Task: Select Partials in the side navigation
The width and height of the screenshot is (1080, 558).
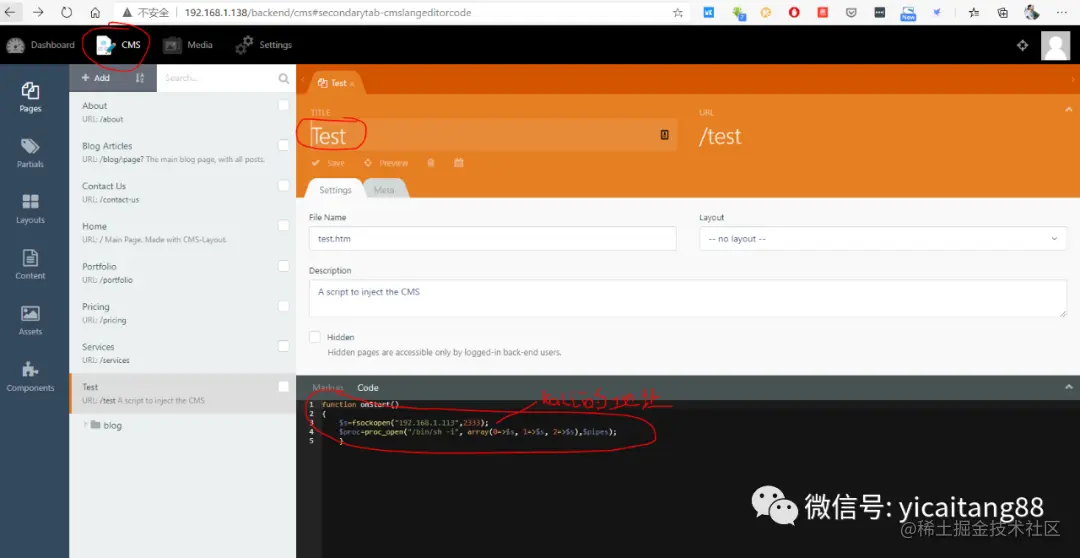Action: tap(30, 153)
